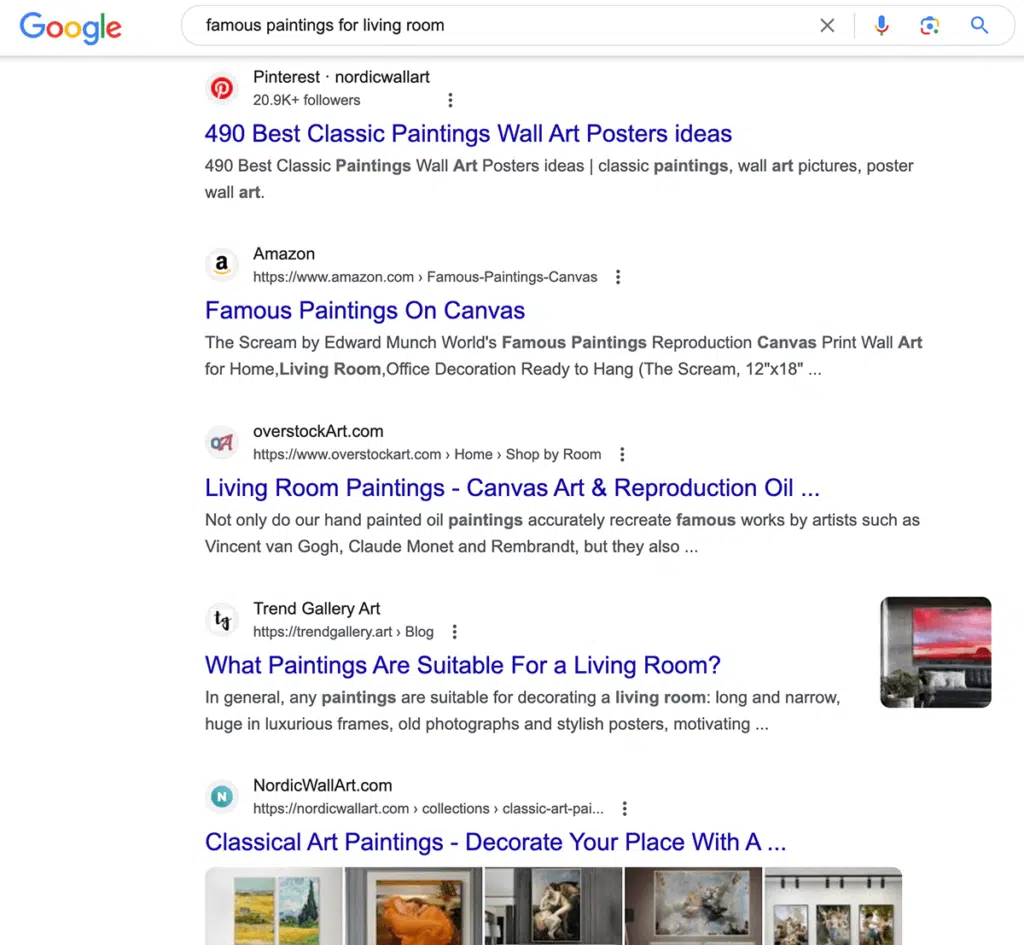Click the Google logo
The width and height of the screenshot is (1024, 945).
(x=70, y=28)
